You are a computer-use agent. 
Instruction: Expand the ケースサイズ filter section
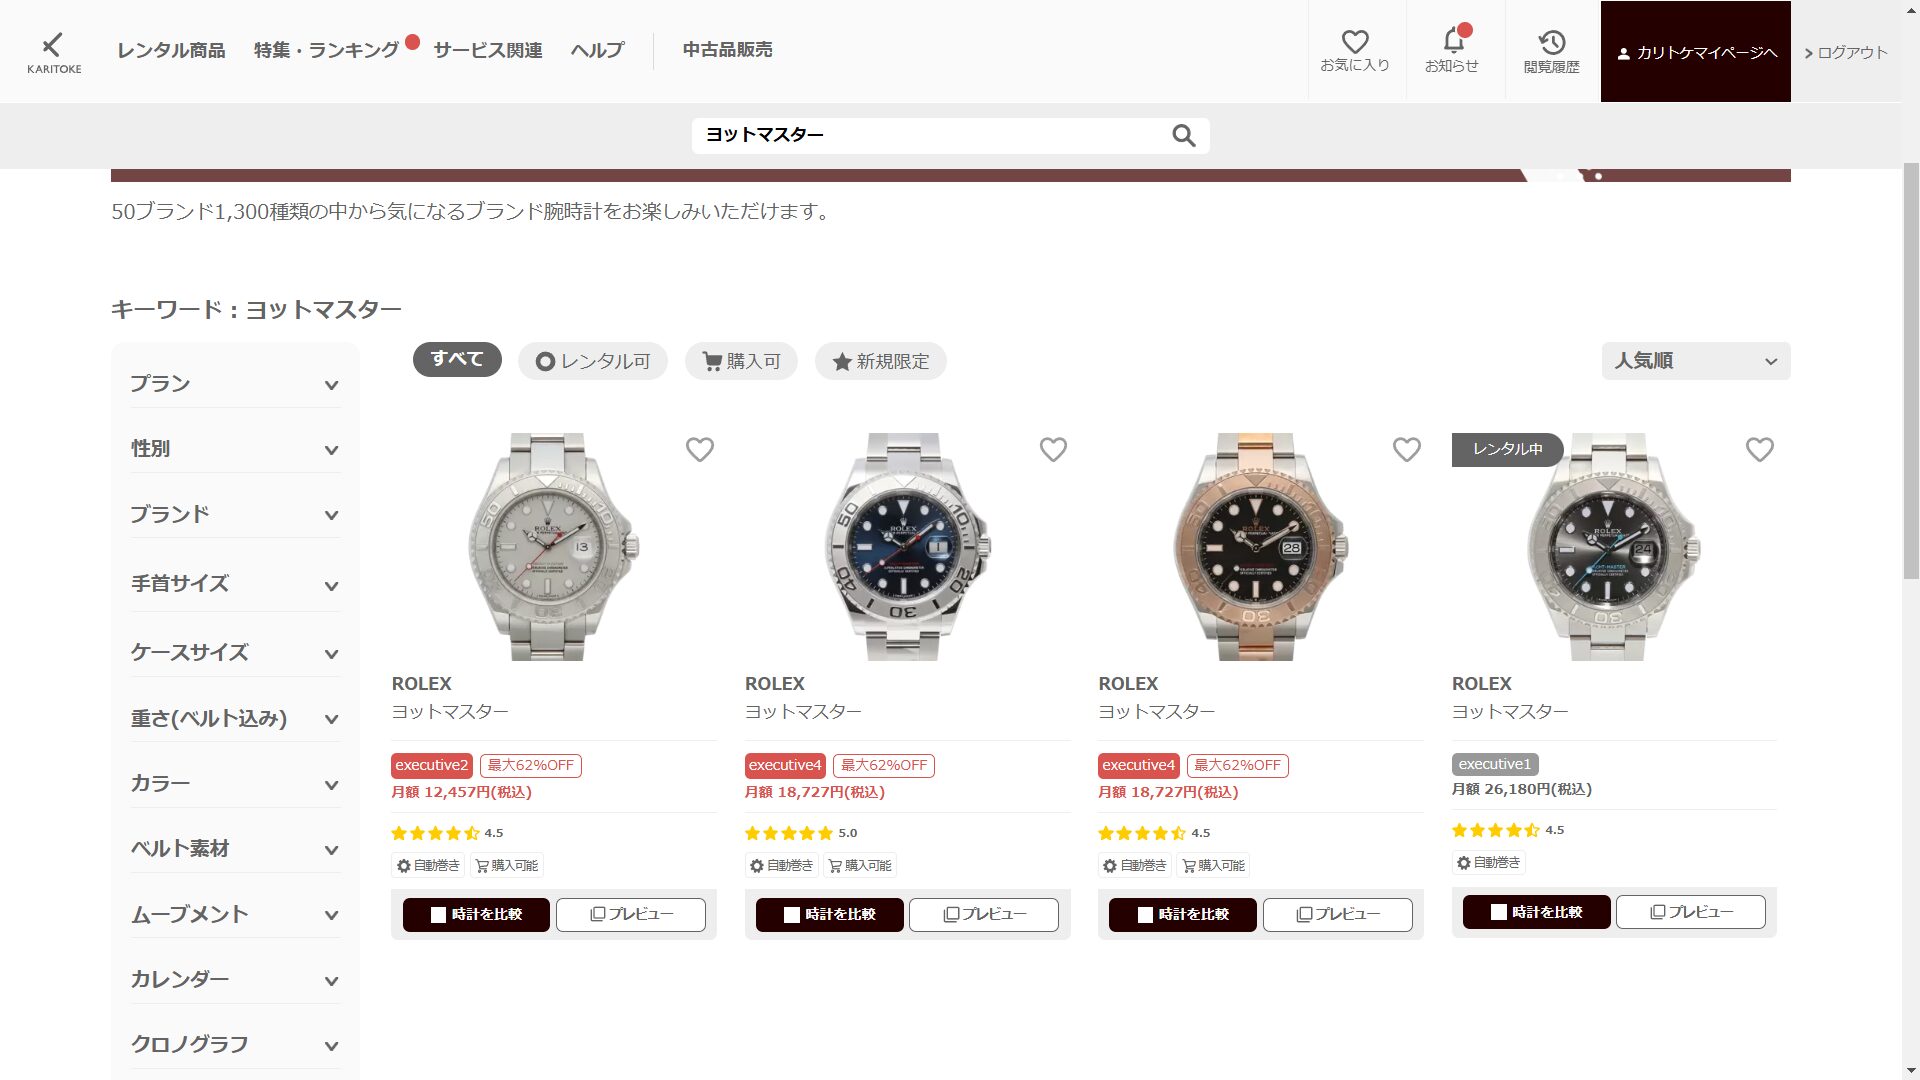coord(235,652)
